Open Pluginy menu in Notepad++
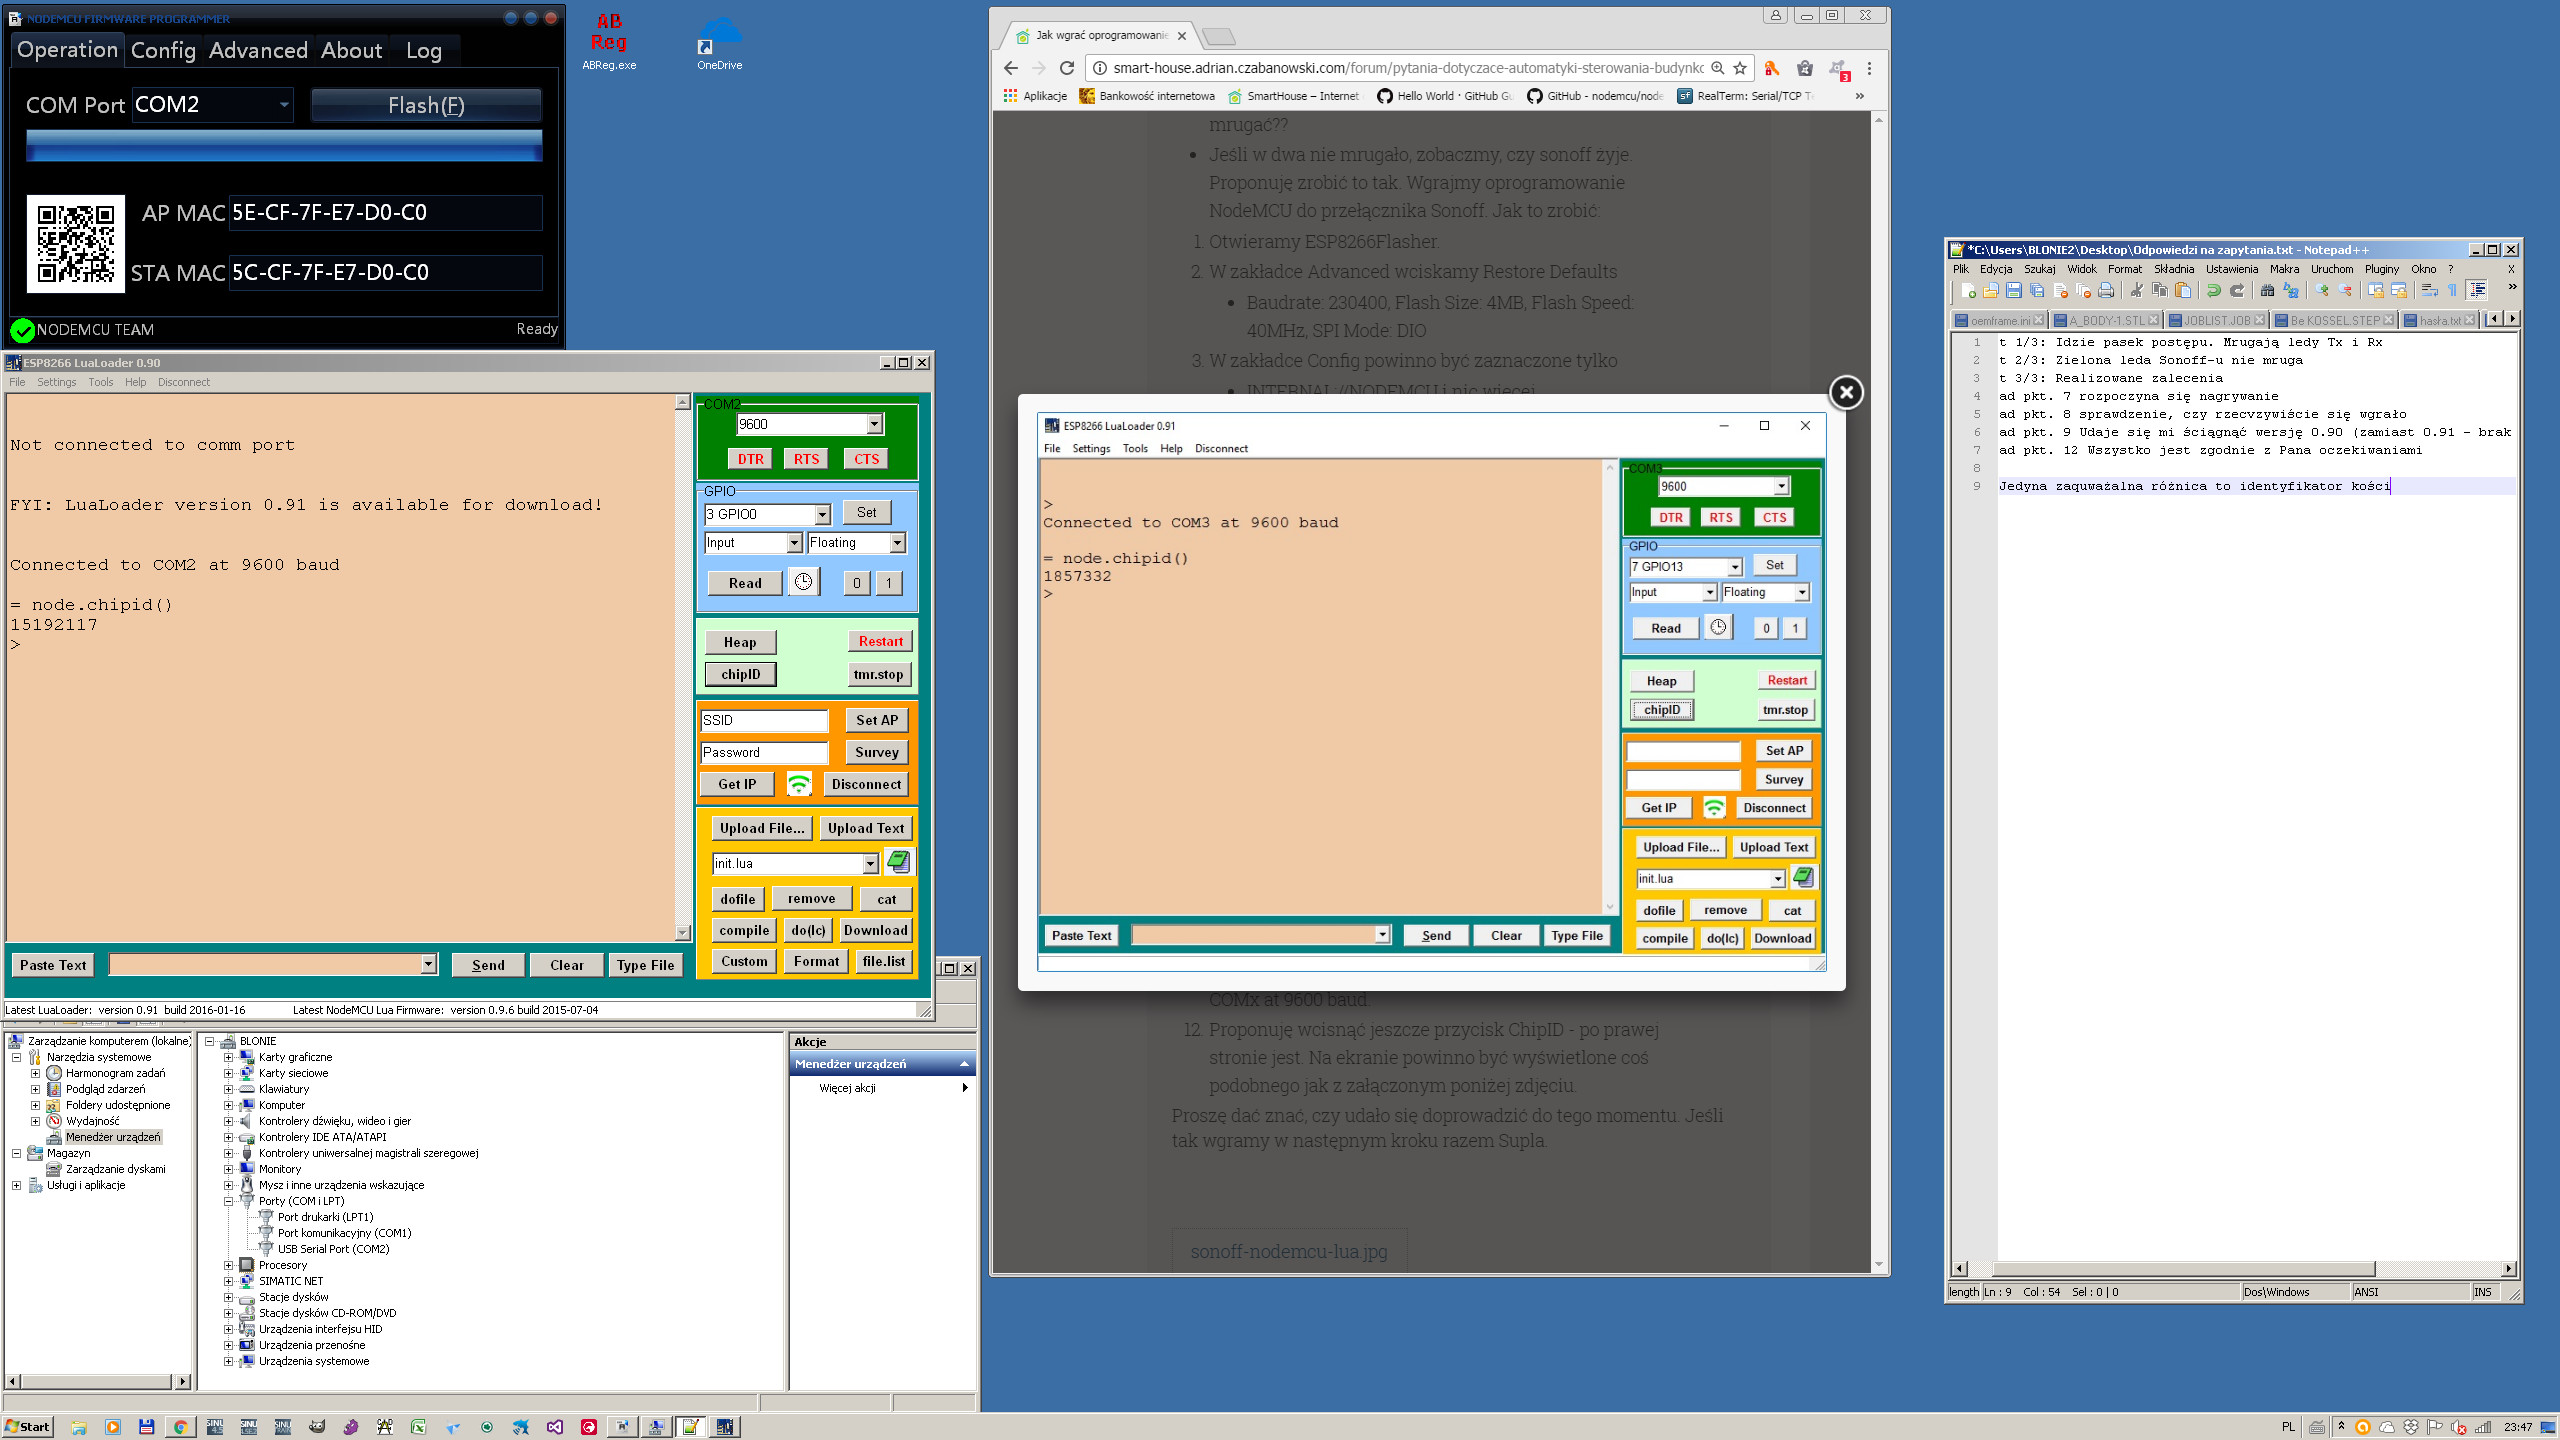This screenshot has height=1440, width=2560. point(2381,269)
